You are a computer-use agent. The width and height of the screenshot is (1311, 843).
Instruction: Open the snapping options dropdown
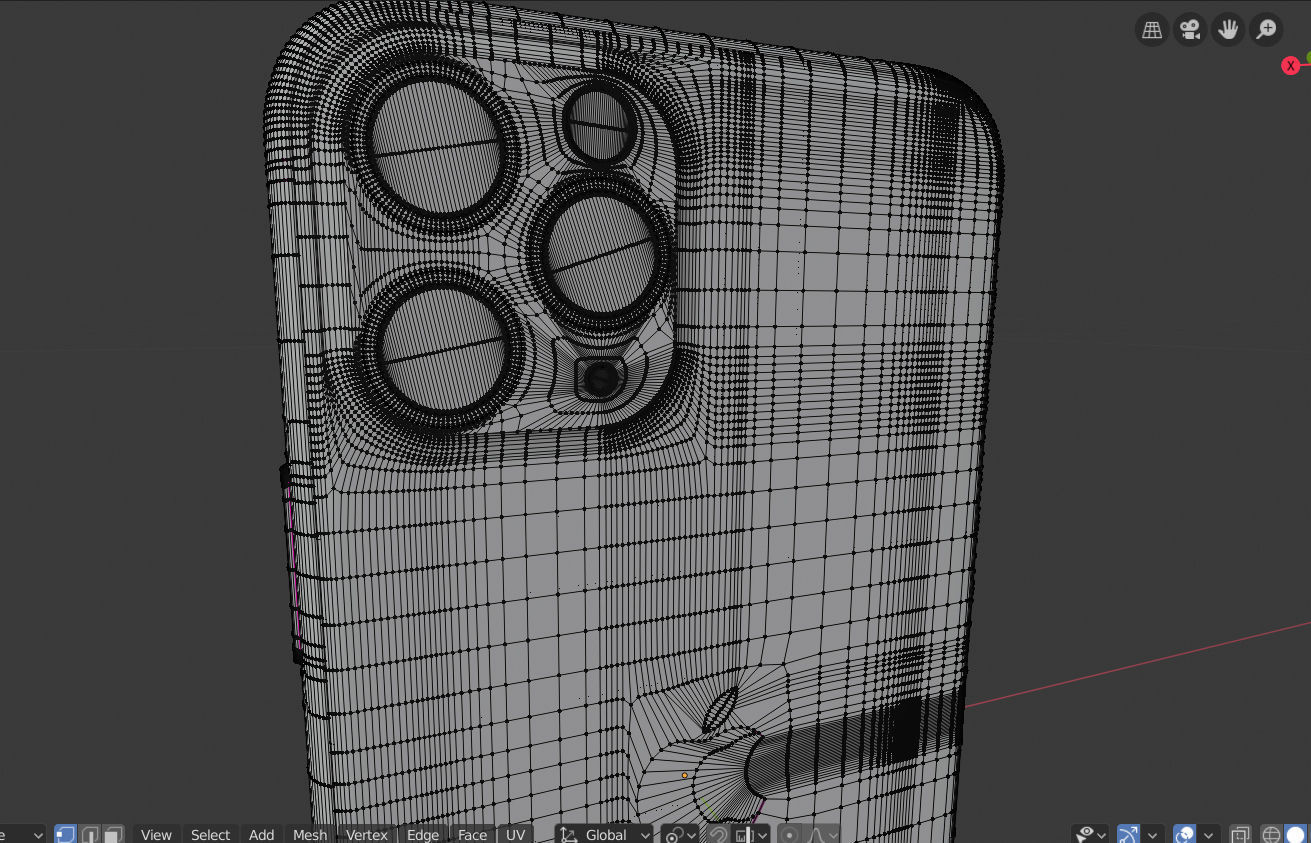coord(751,835)
